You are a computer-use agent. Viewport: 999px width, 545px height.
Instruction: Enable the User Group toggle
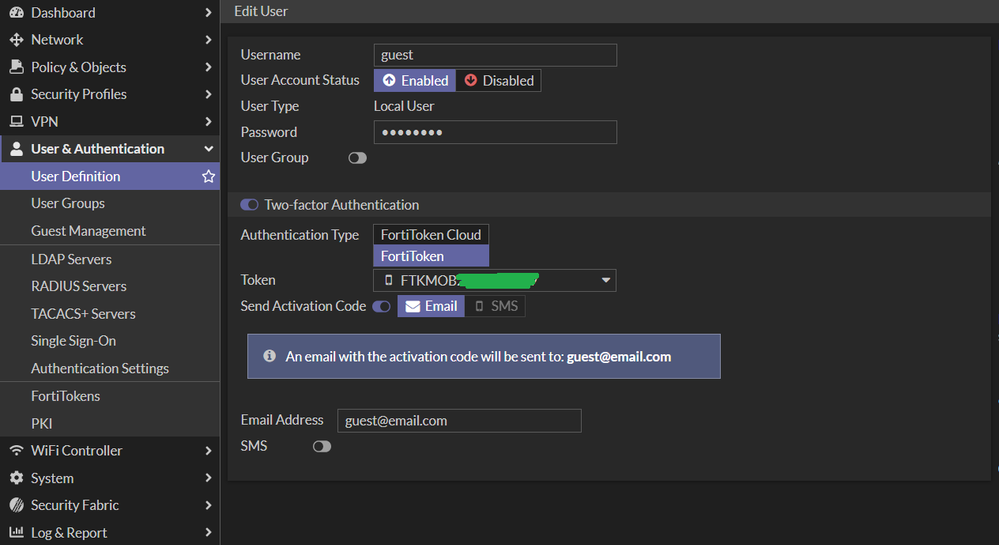tap(357, 158)
